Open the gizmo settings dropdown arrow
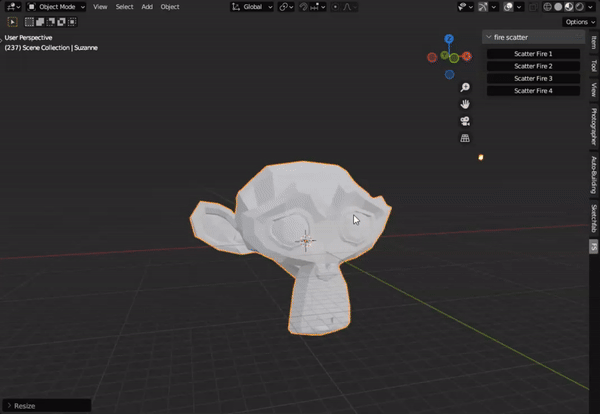This screenshot has width=600, height=414. [494, 7]
